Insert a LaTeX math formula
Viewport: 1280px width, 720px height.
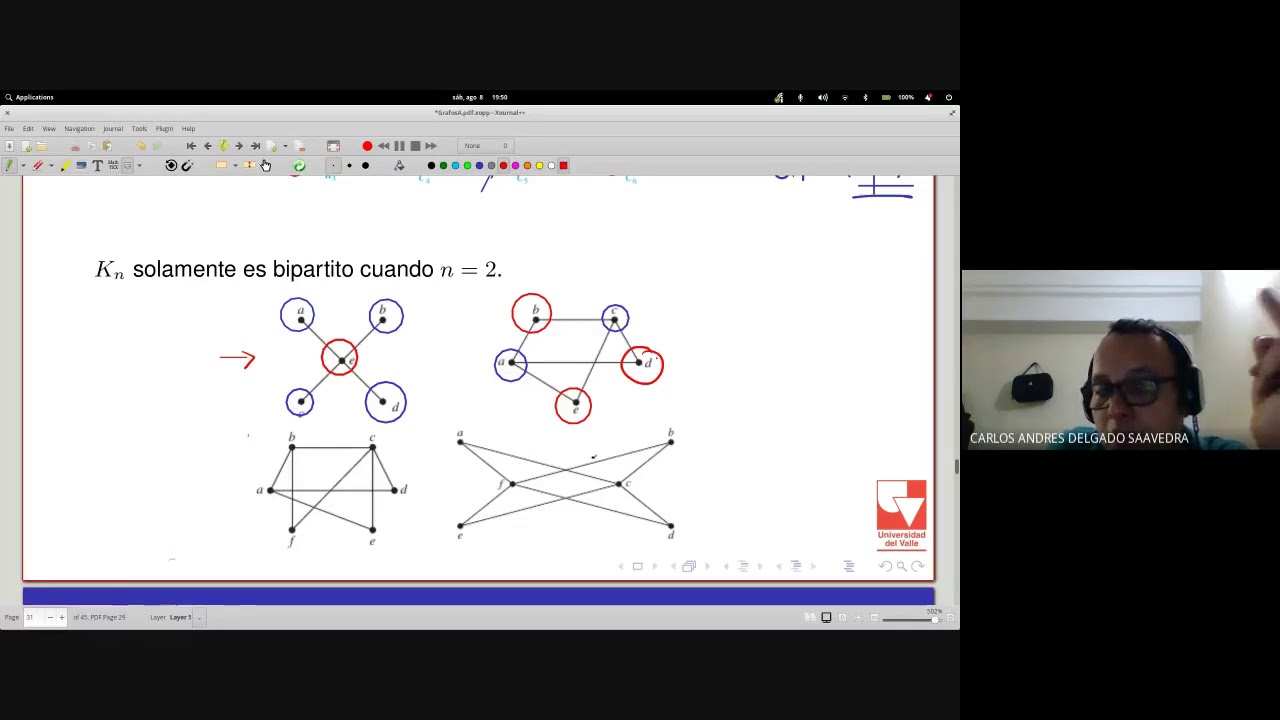113,165
